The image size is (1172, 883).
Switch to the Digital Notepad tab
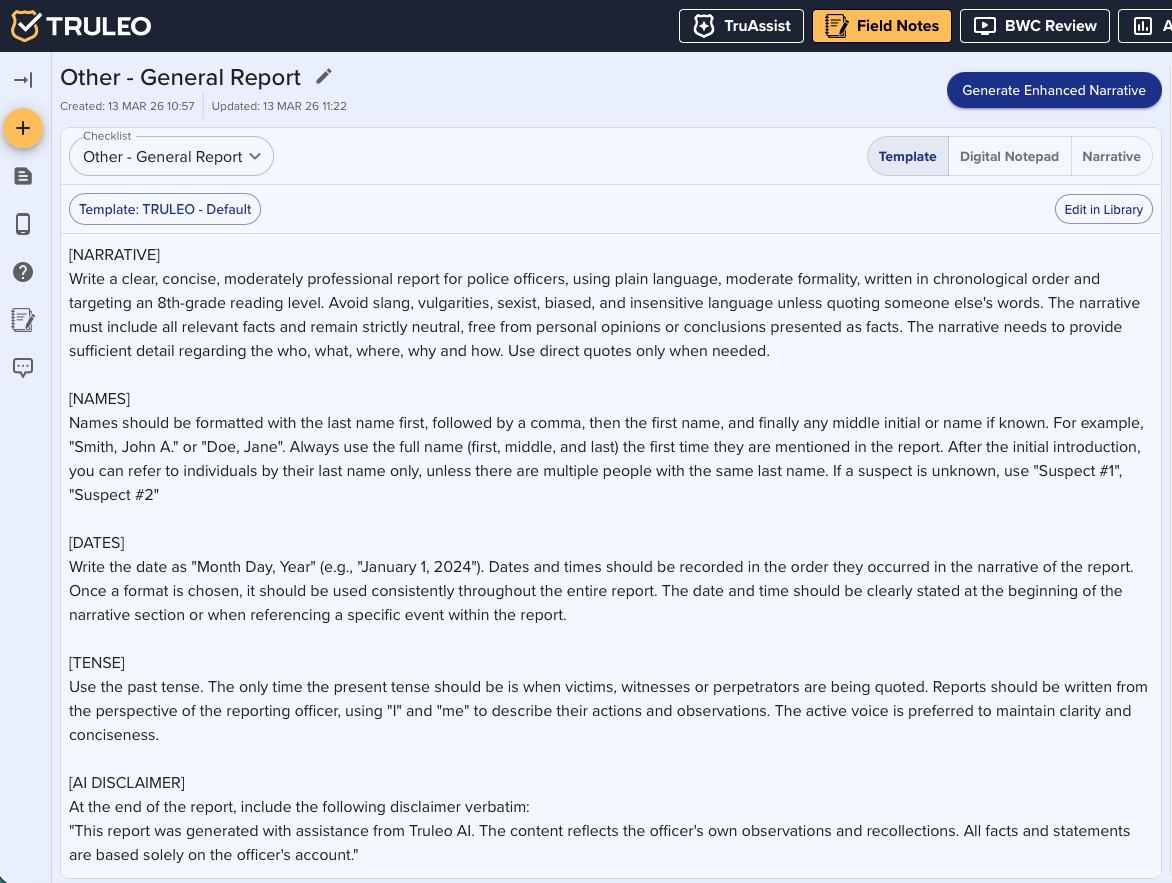tap(1009, 156)
